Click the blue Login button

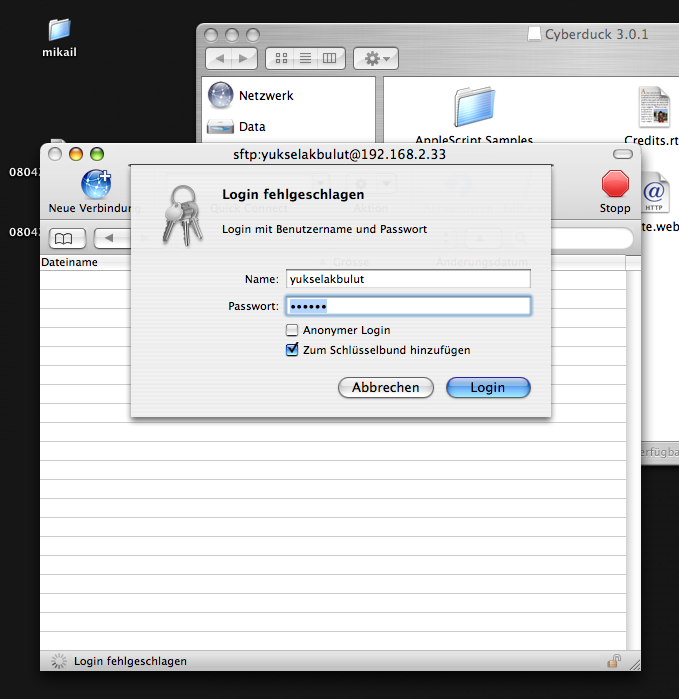pyautogui.click(x=488, y=387)
